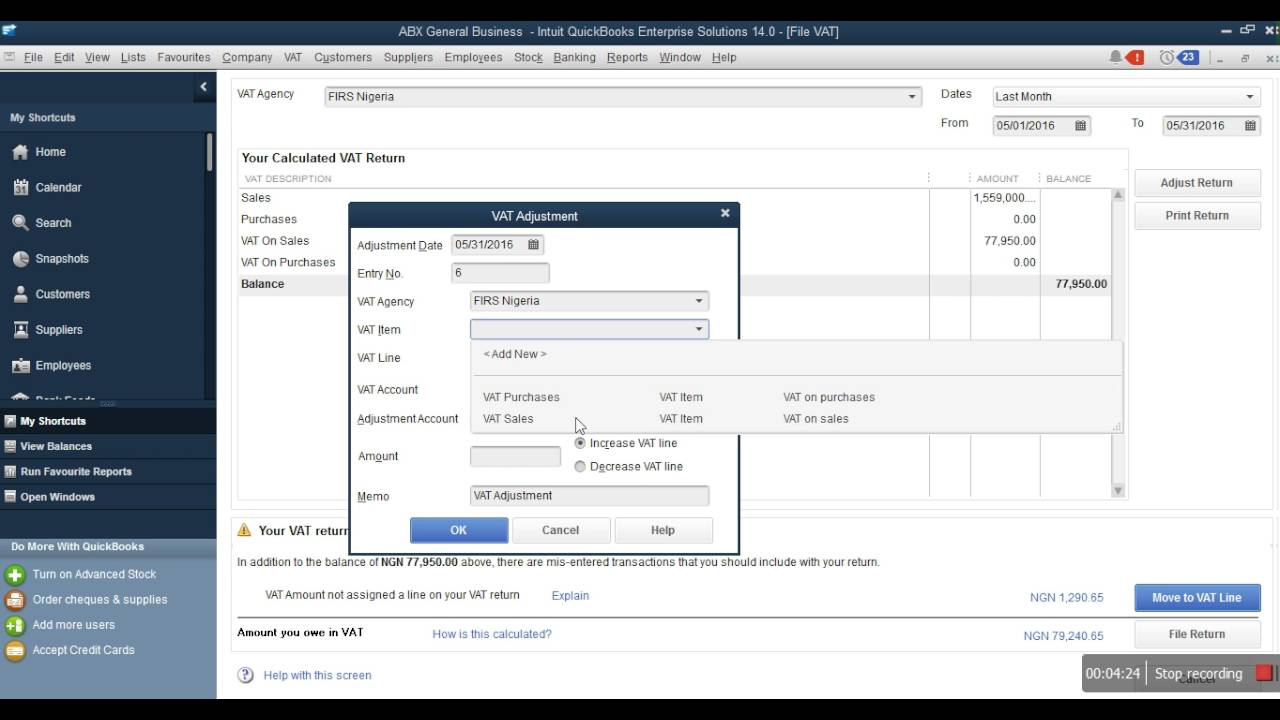Switch to Open Windows list
The image size is (1280, 720).
pos(57,497)
